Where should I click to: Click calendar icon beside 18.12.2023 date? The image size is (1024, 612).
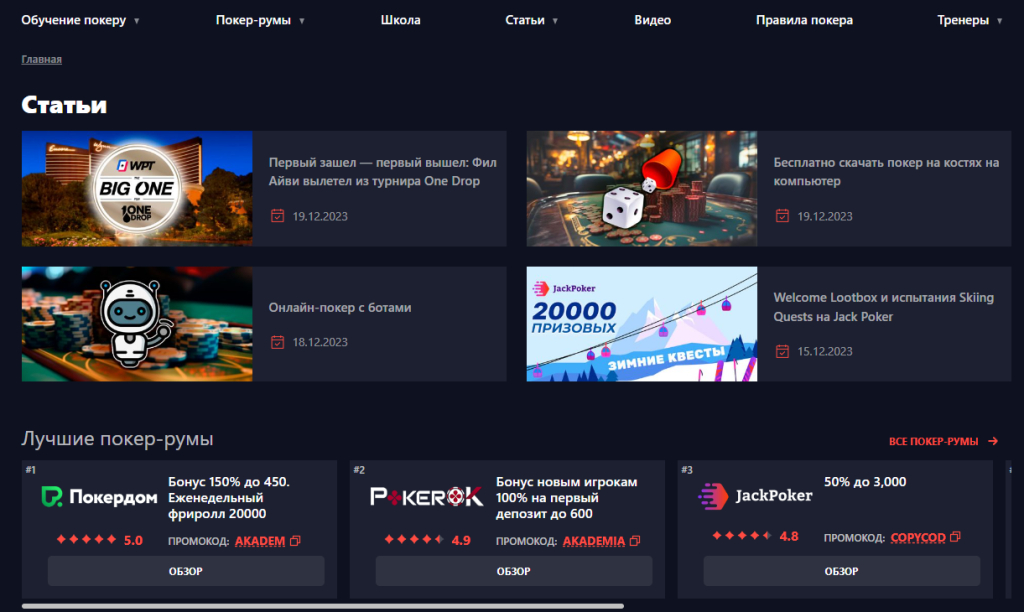pyautogui.click(x=278, y=342)
